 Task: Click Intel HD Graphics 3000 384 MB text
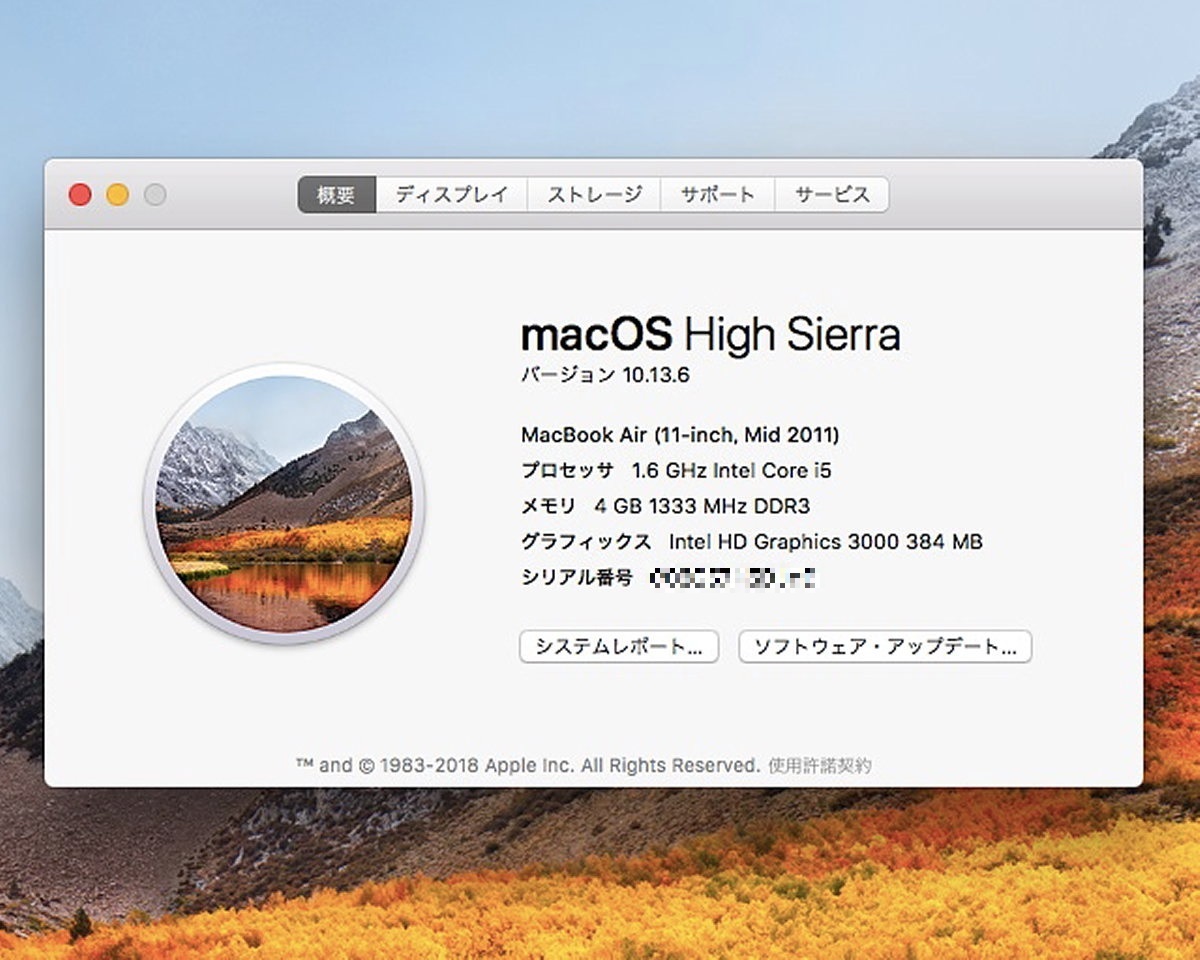click(x=826, y=542)
